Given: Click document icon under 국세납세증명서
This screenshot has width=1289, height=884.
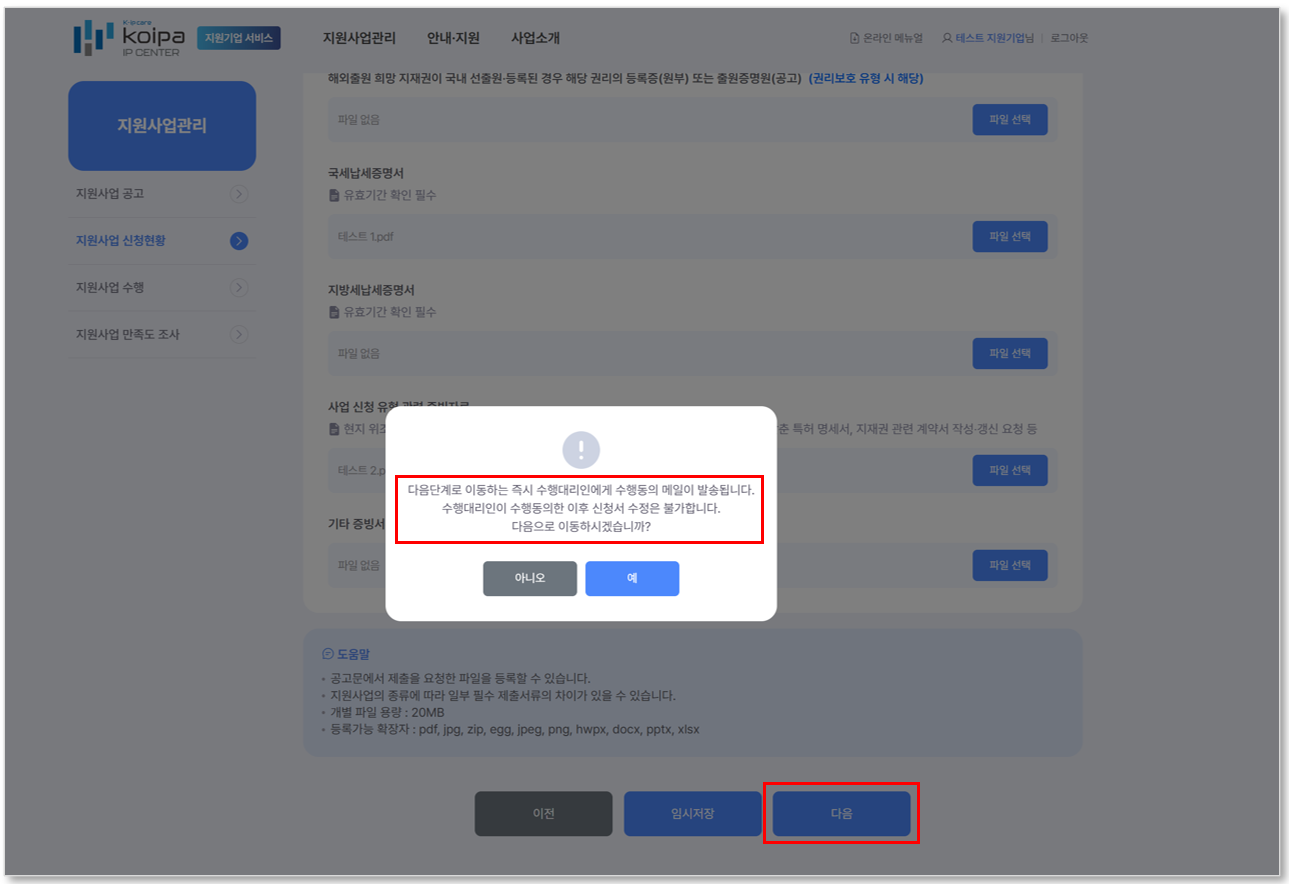Looking at the screenshot, I should 335,195.
